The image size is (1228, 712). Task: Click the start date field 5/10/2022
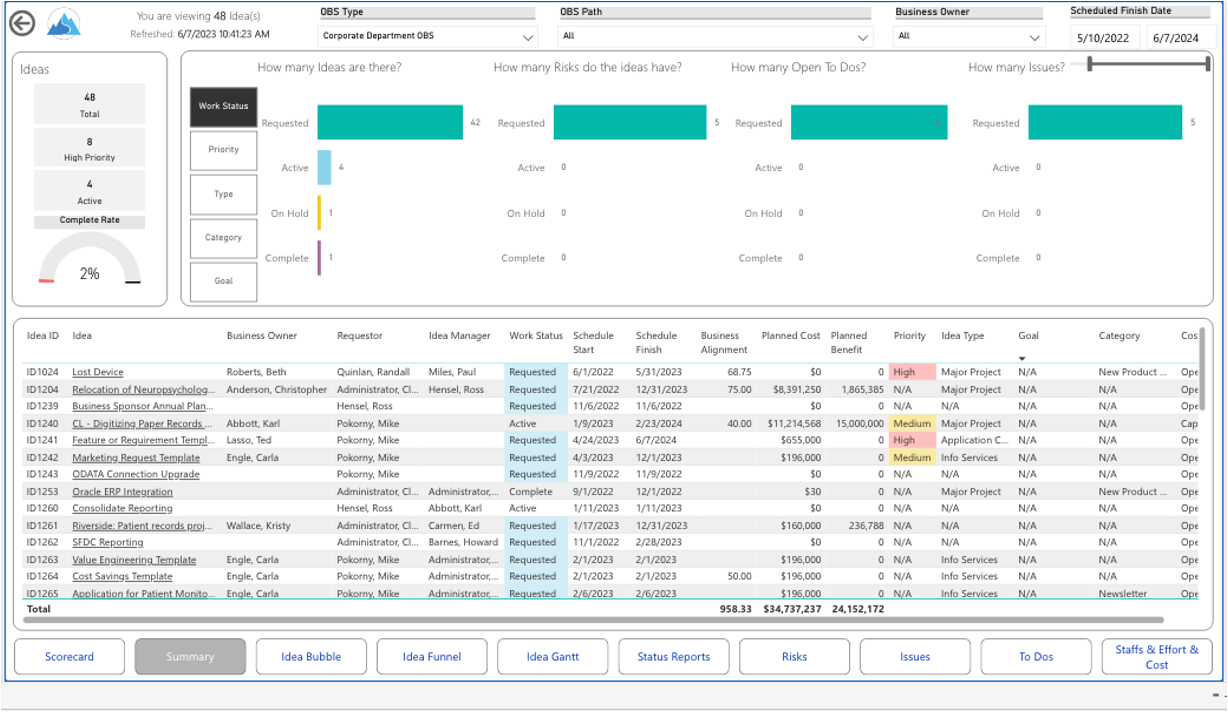[1103, 38]
